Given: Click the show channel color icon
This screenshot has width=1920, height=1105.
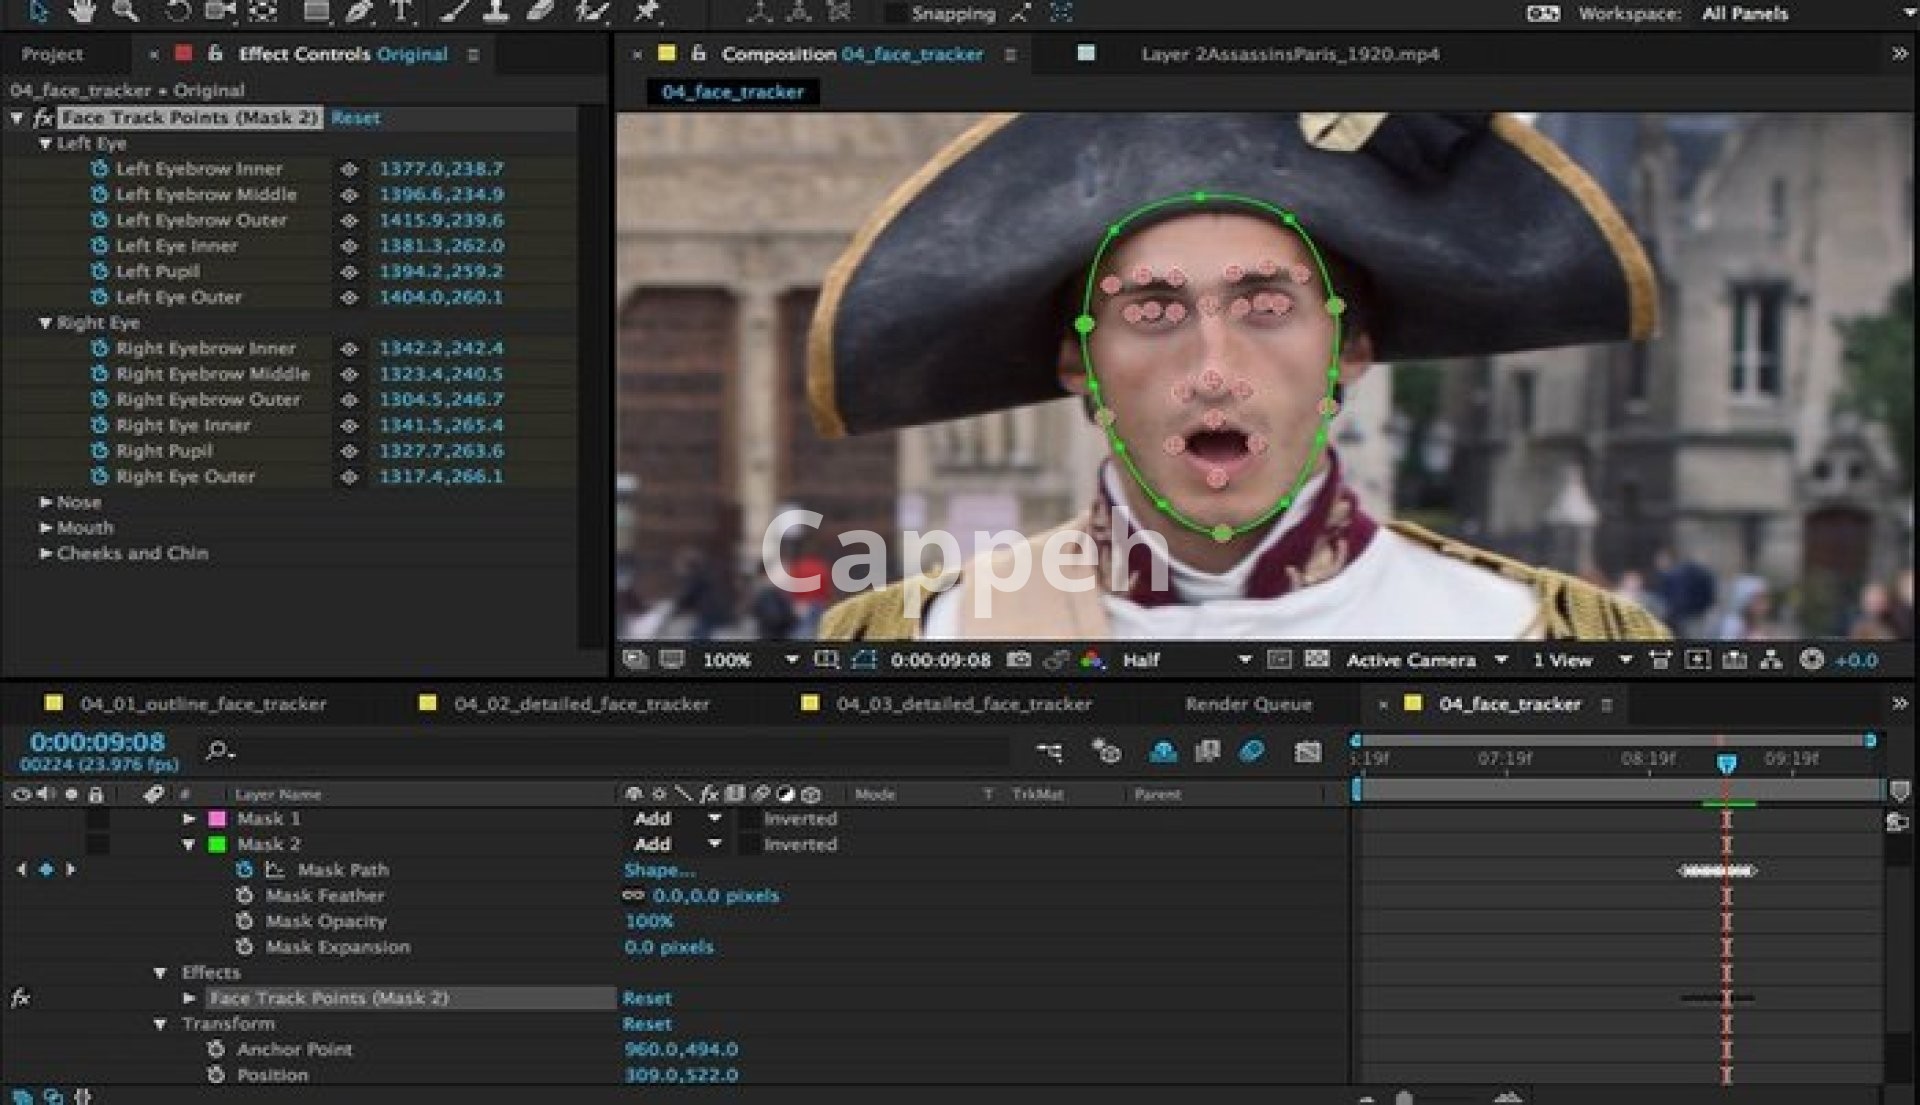Looking at the screenshot, I should pyautogui.click(x=1092, y=660).
